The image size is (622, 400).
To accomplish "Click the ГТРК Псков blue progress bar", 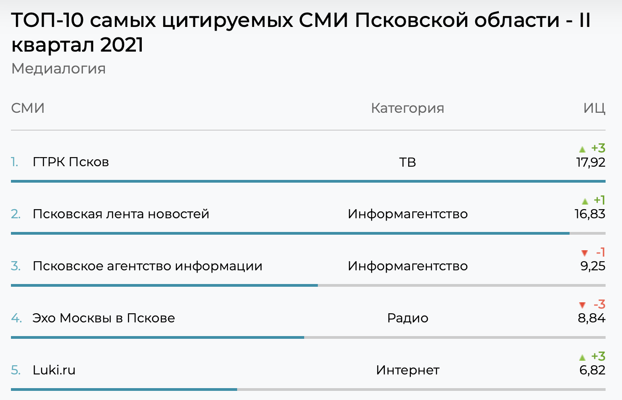I will pyautogui.click(x=308, y=181).
